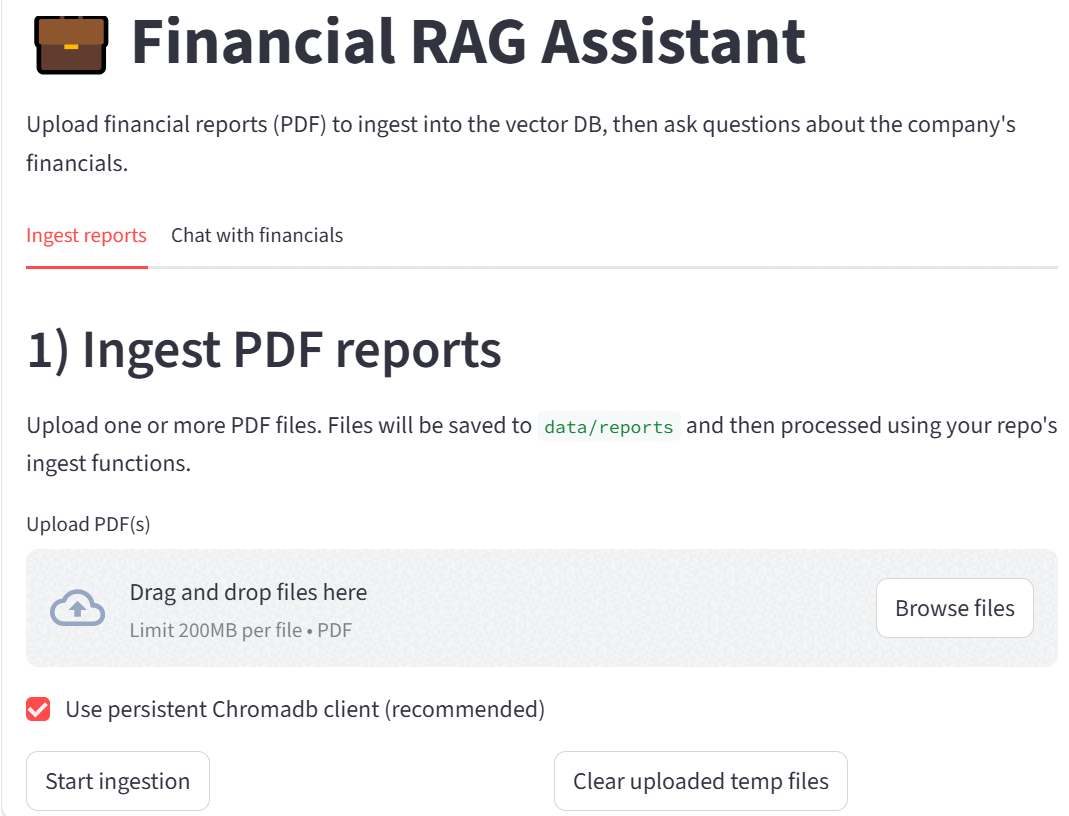Switch to the Chat with financials tab
This screenshot has height=816, width=1069.
point(257,236)
